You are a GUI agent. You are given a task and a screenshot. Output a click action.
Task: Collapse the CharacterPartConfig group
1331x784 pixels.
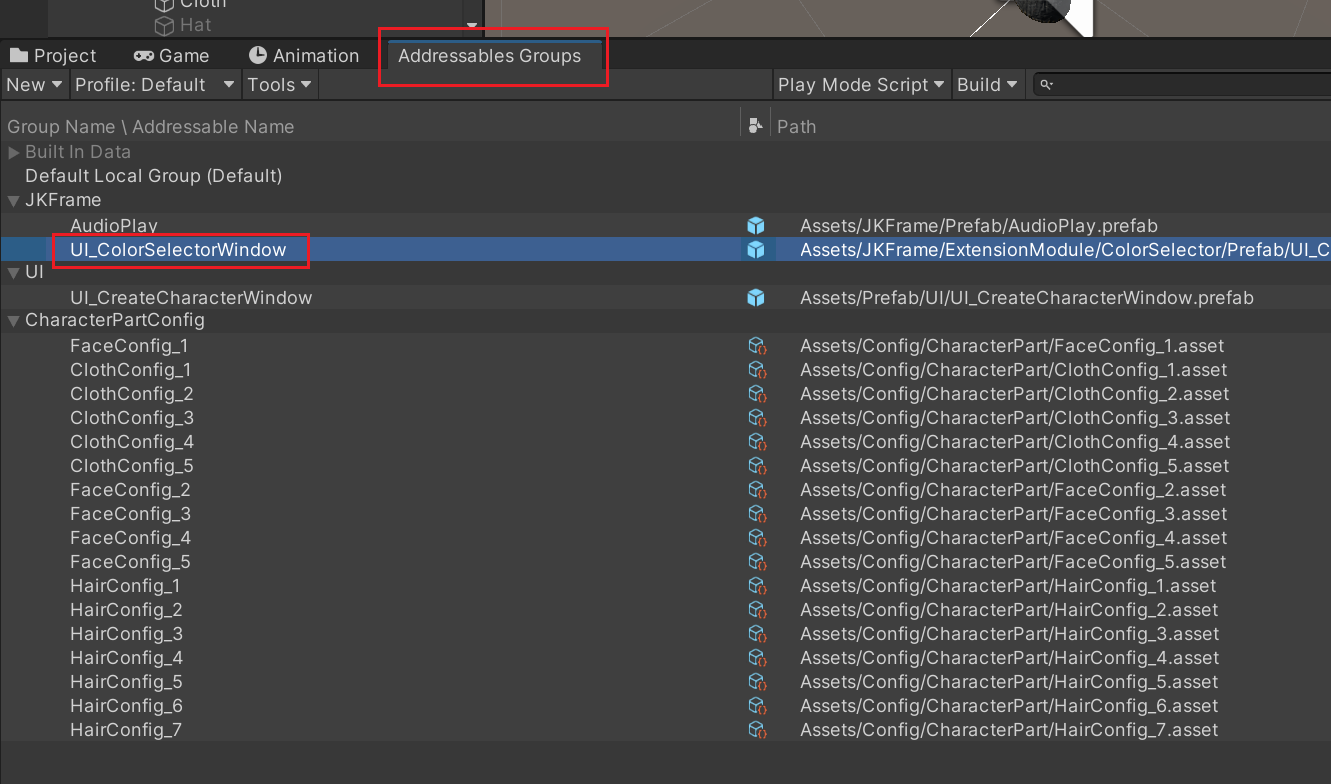tap(14, 320)
